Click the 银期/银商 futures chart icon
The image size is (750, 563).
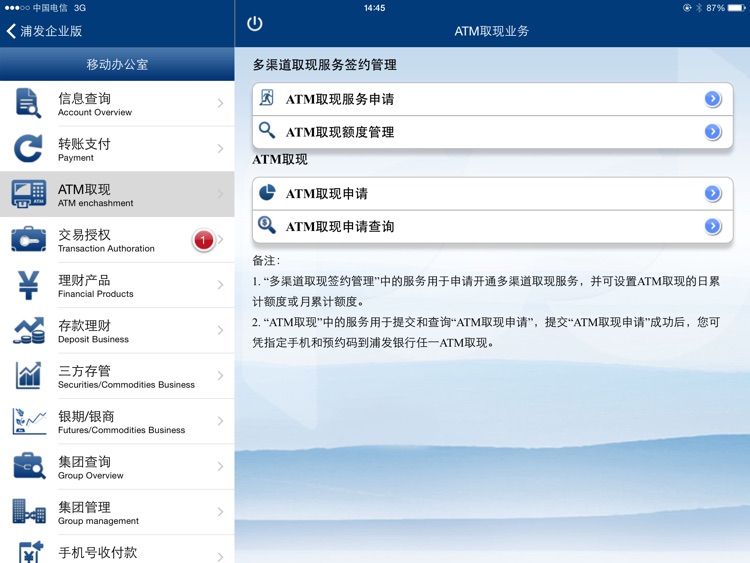[29, 421]
